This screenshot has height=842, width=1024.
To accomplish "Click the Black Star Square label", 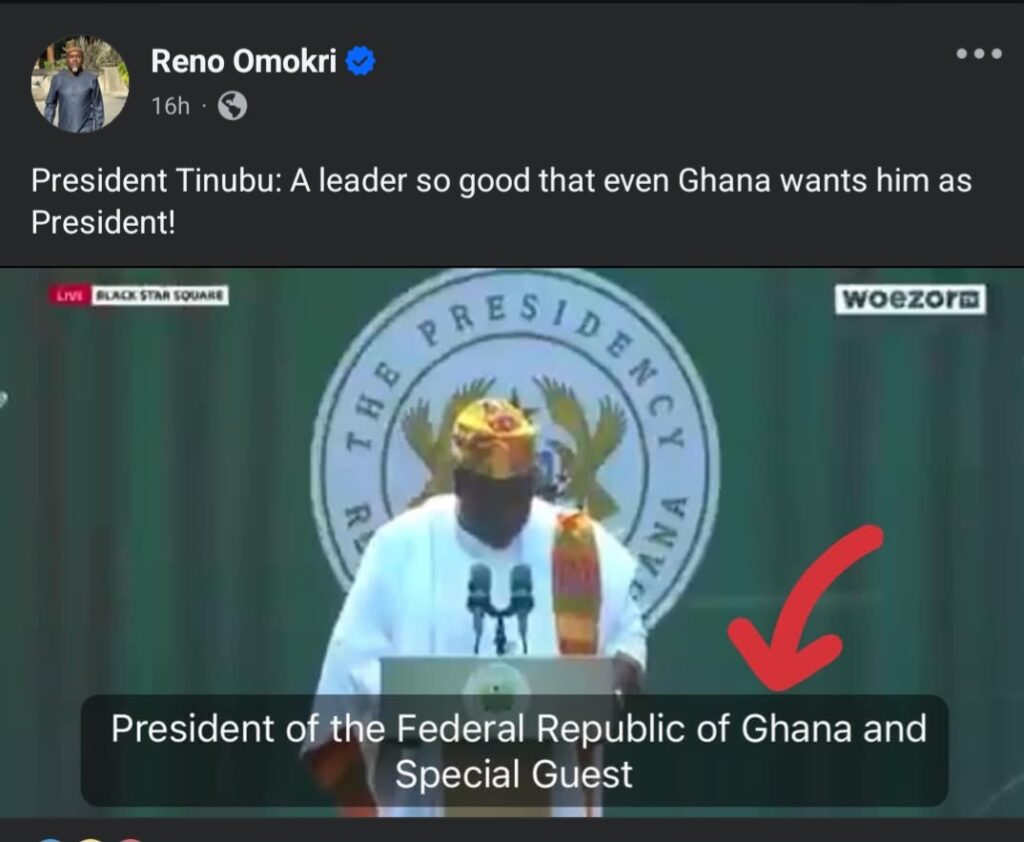I will (x=160, y=295).
